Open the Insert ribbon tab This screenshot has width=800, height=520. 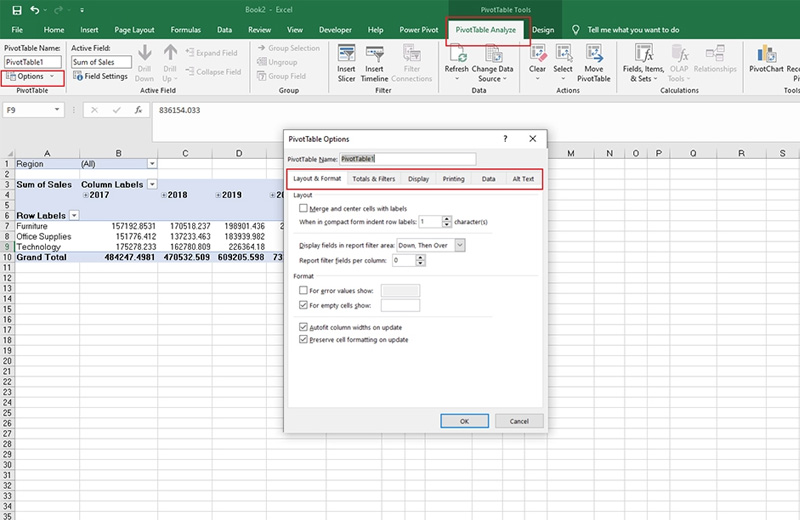click(89, 30)
